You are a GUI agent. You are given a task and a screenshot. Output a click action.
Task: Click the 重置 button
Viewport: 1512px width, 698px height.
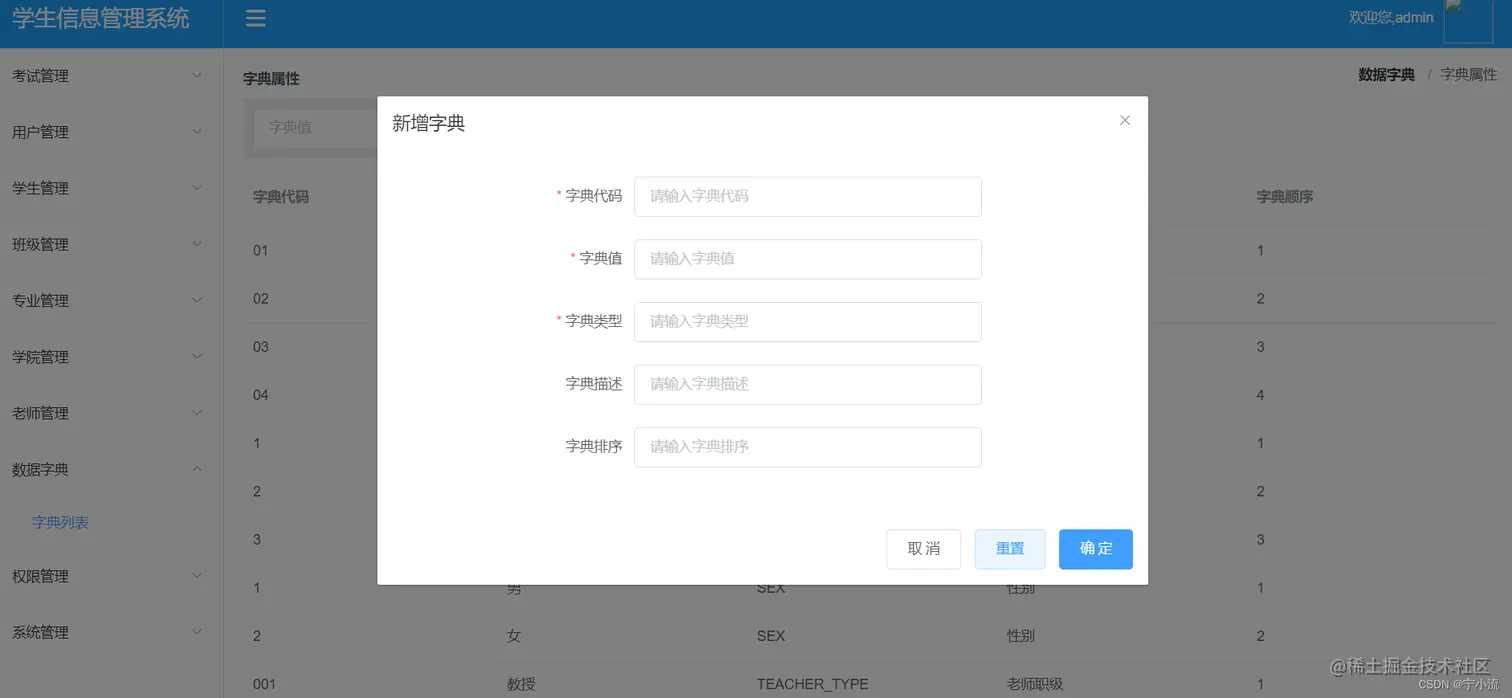[x=1010, y=549]
